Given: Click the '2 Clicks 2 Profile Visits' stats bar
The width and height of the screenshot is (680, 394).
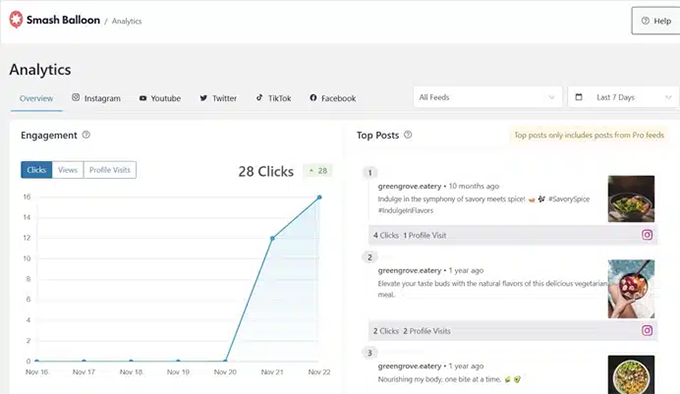Looking at the screenshot, I should point(513,331).
